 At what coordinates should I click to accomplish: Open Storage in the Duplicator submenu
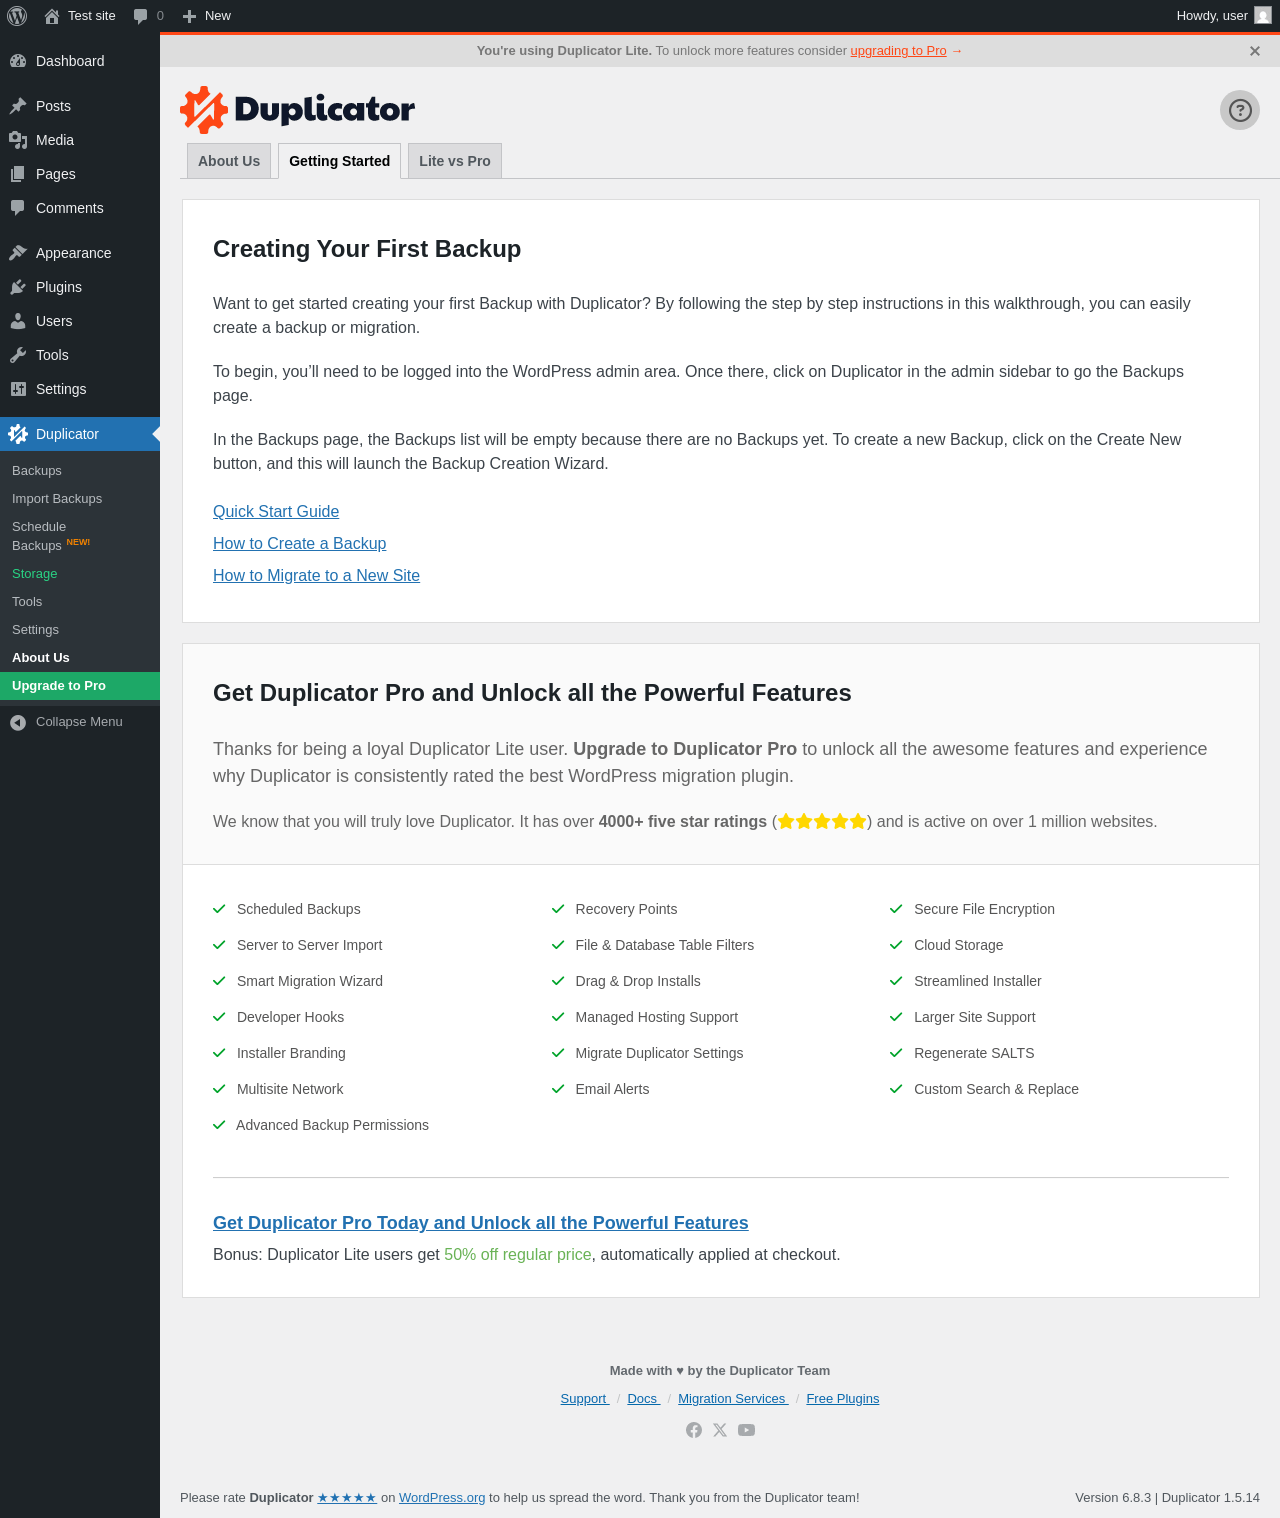tap(35, 574)
